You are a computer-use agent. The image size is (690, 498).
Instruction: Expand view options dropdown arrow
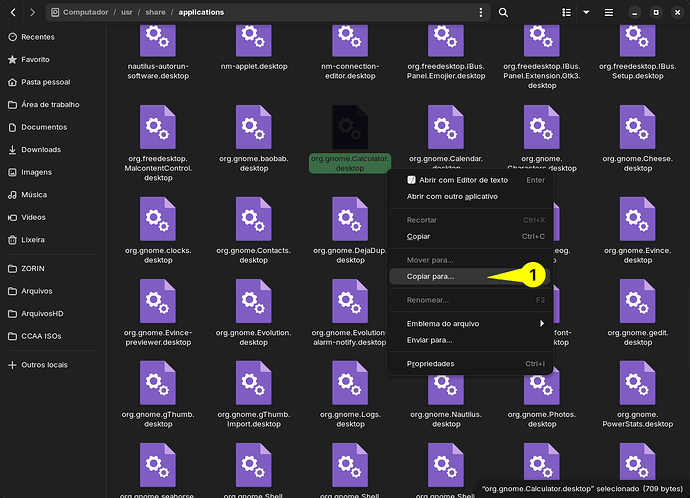(586, 12)
